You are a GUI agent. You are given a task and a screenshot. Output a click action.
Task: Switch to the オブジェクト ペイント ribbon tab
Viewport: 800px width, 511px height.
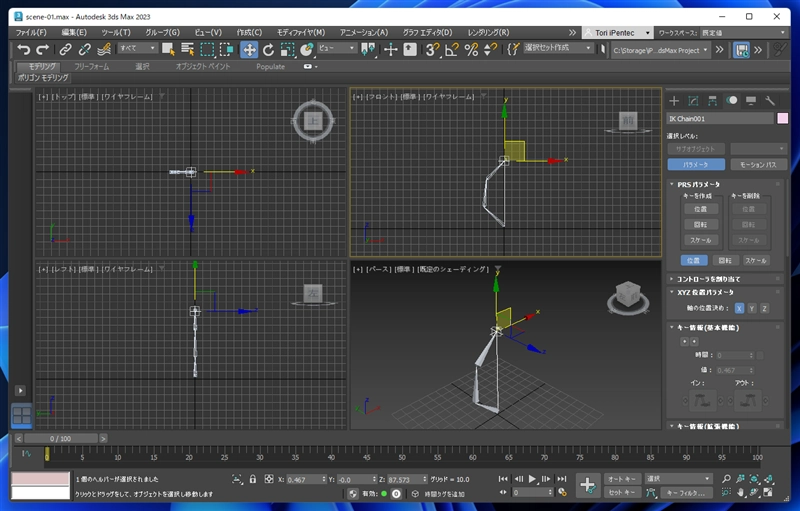(x=203, y=66)
